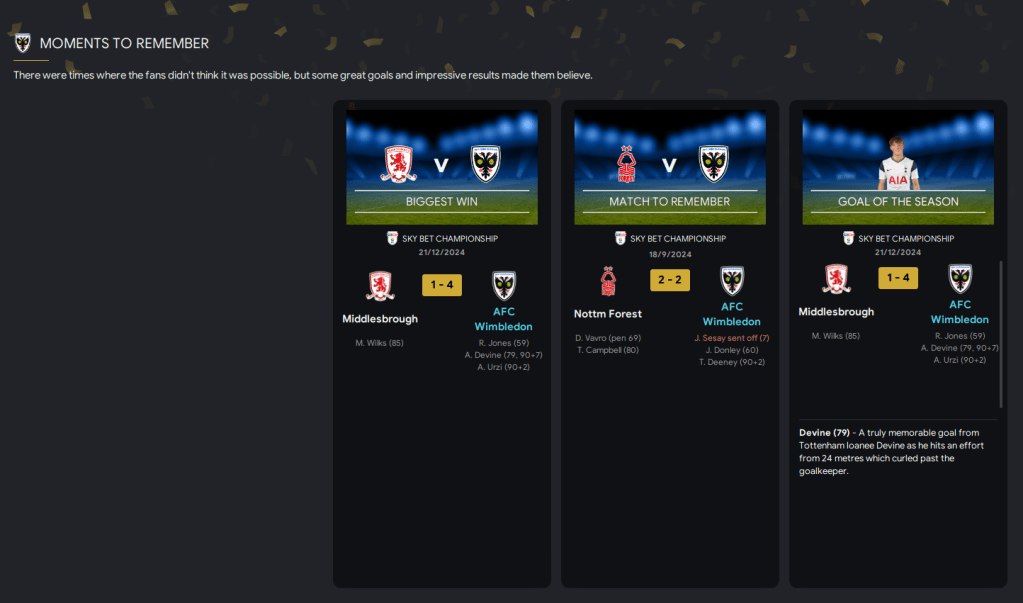Click AFC Wimbledon crest beside the 2 - 2 score
This screenshot has height=603, width=1023.
click(x=732, y=281)
